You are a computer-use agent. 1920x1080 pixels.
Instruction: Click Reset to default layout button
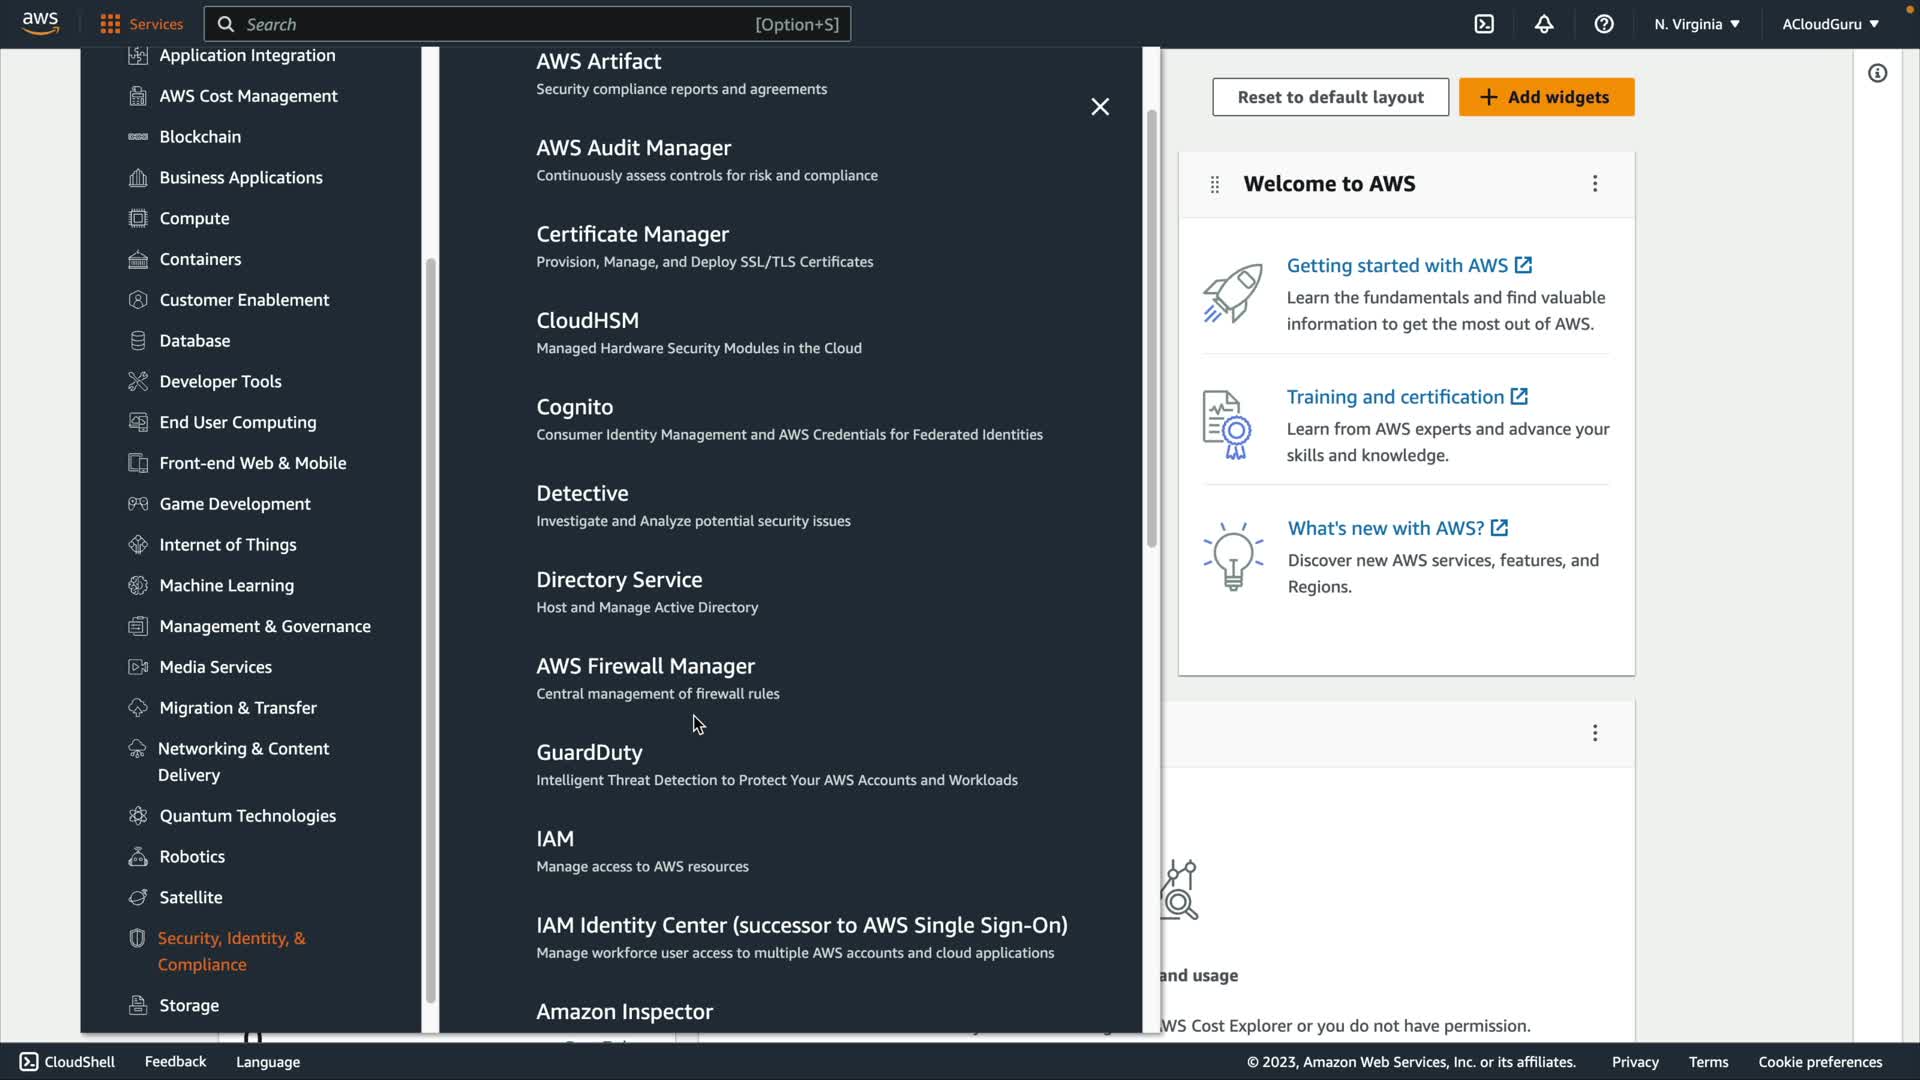coord(1330,97)
